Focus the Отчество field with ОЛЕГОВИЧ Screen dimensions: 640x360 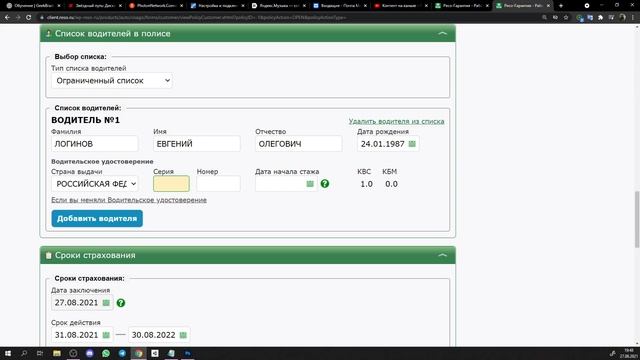[299, 144]
